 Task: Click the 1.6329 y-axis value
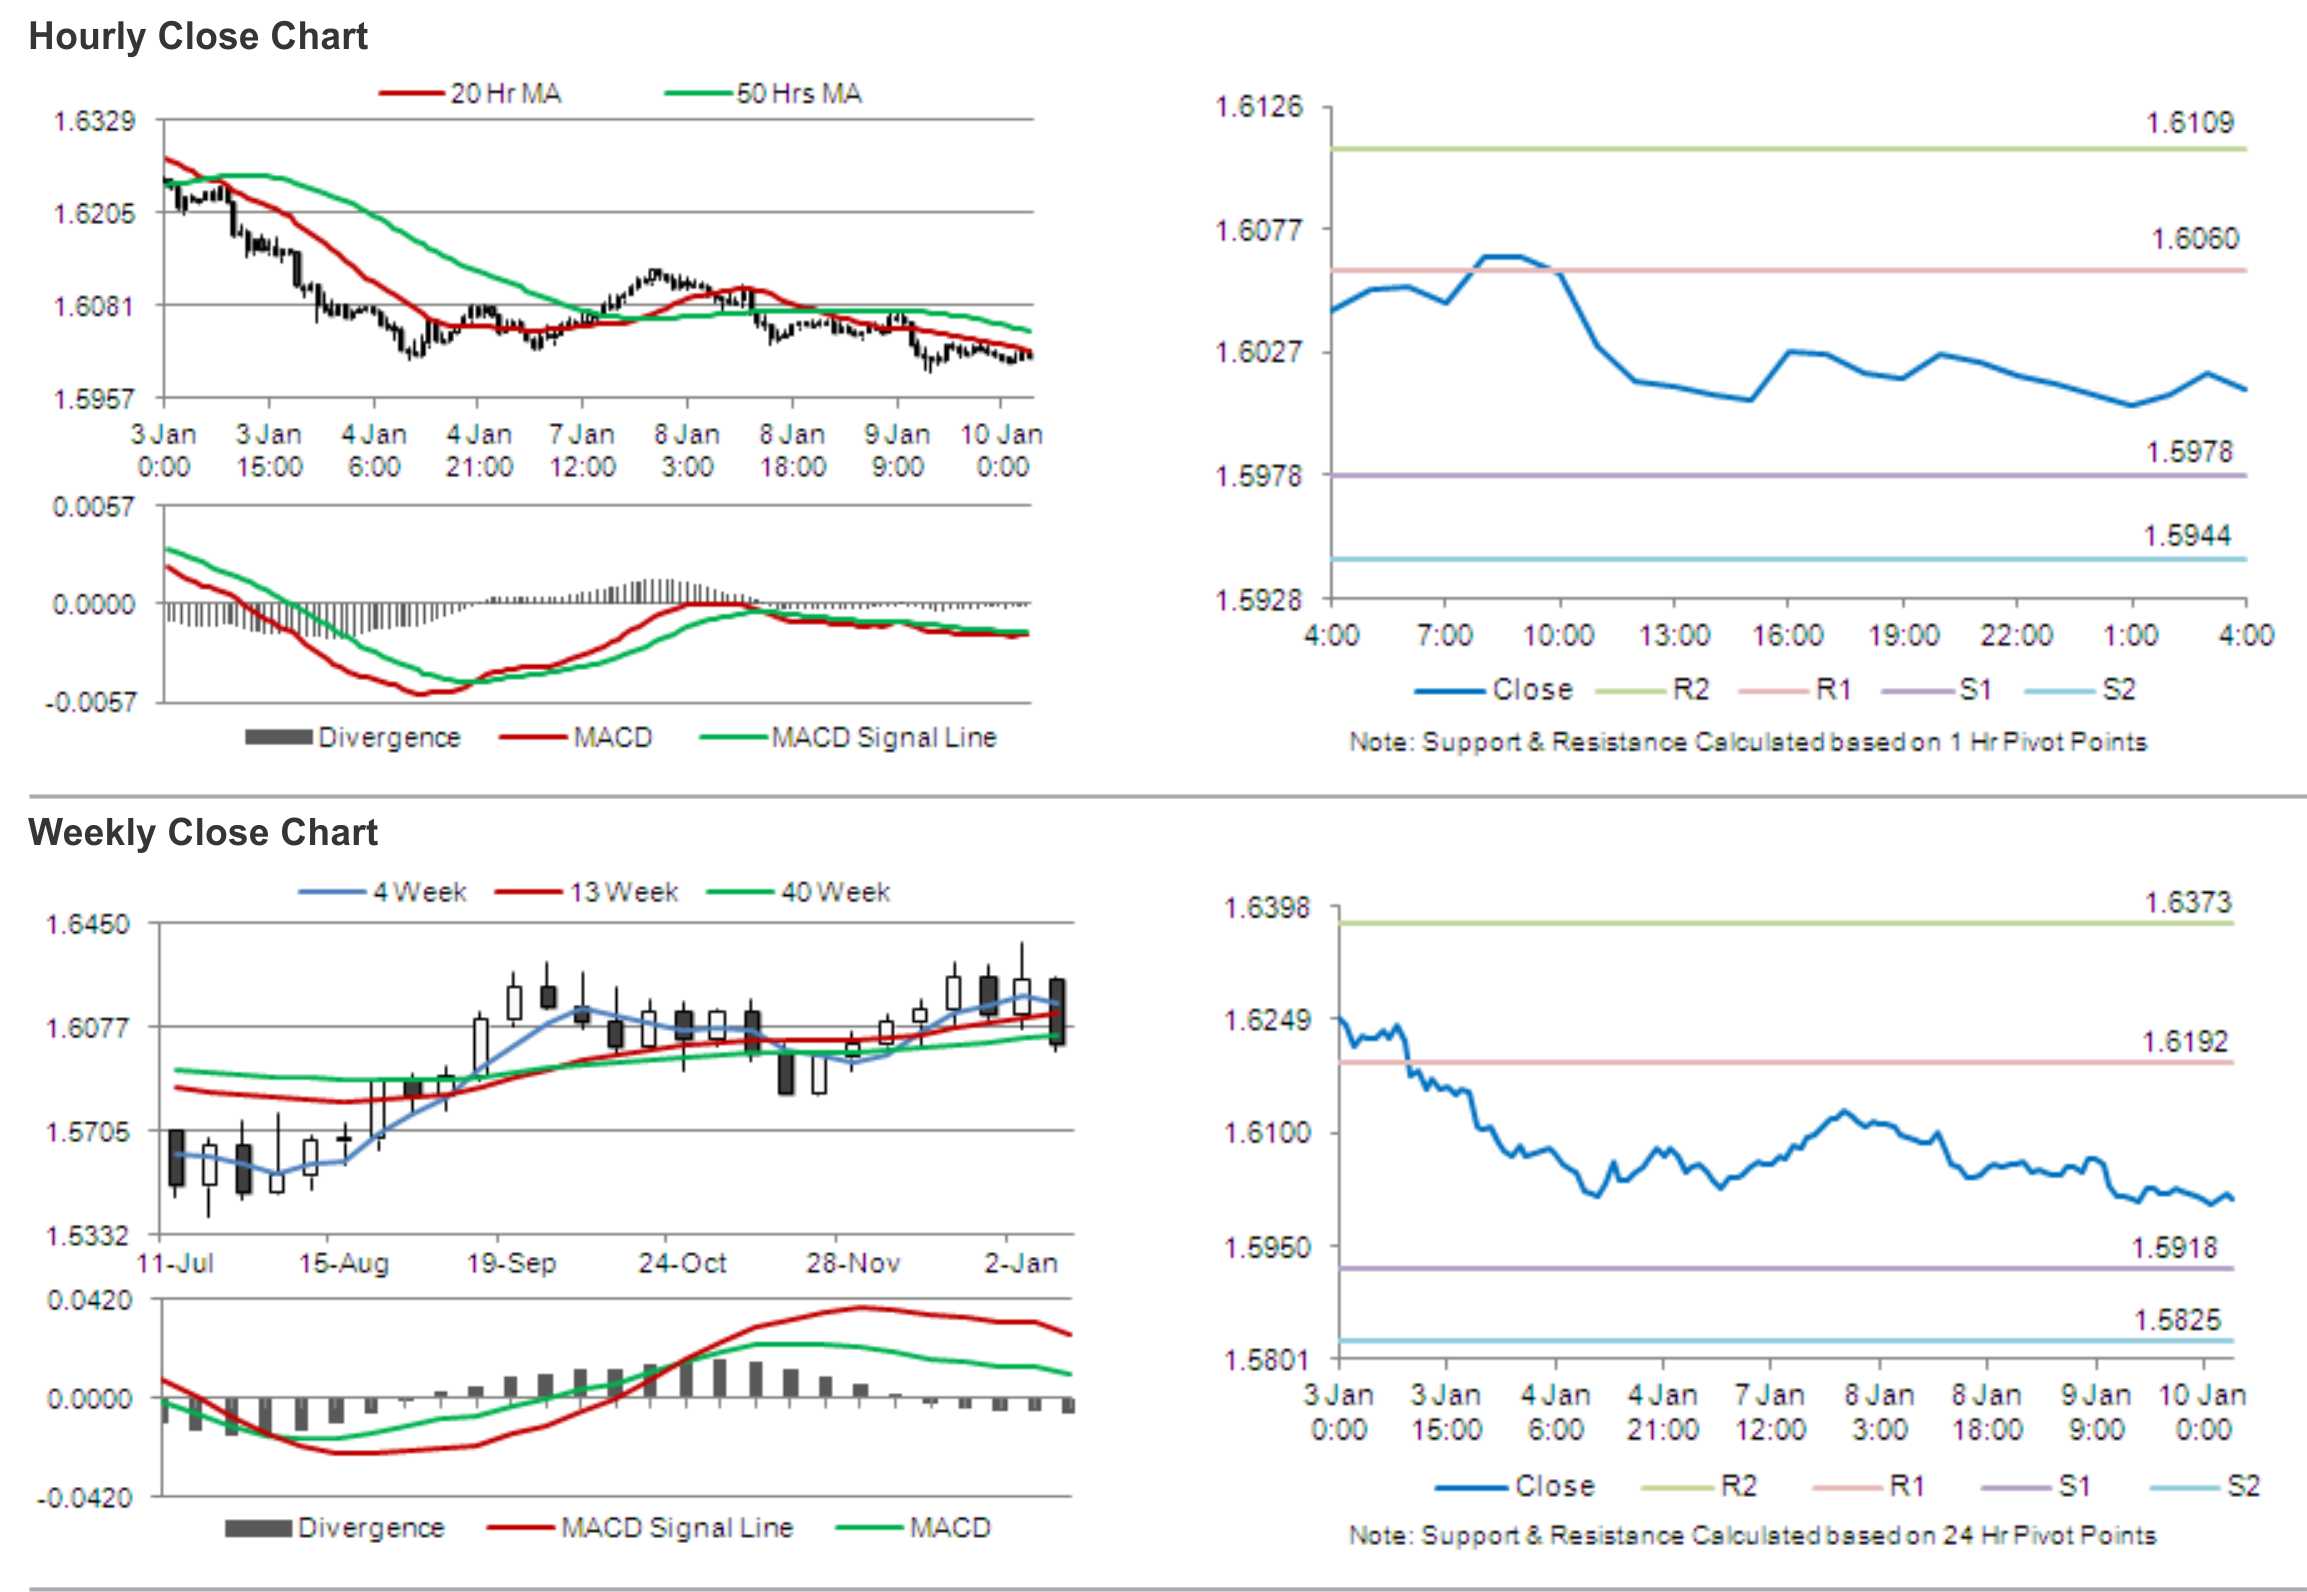[94, 121]
